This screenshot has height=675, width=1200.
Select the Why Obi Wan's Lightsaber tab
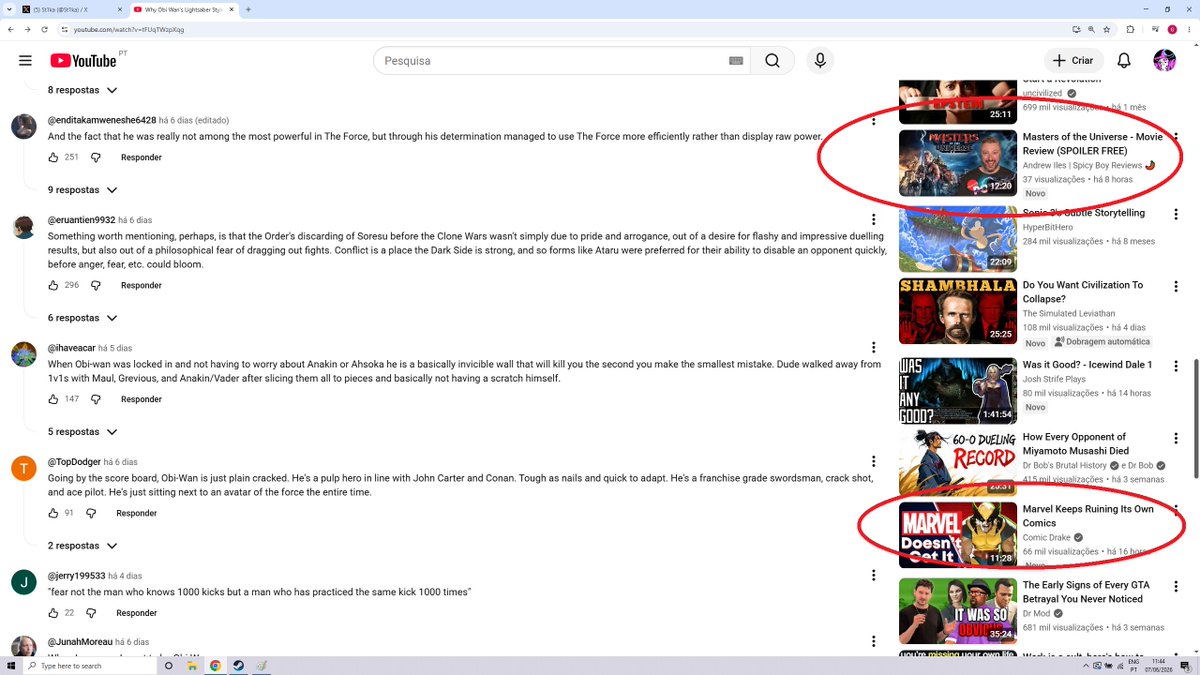pos(182,9)
